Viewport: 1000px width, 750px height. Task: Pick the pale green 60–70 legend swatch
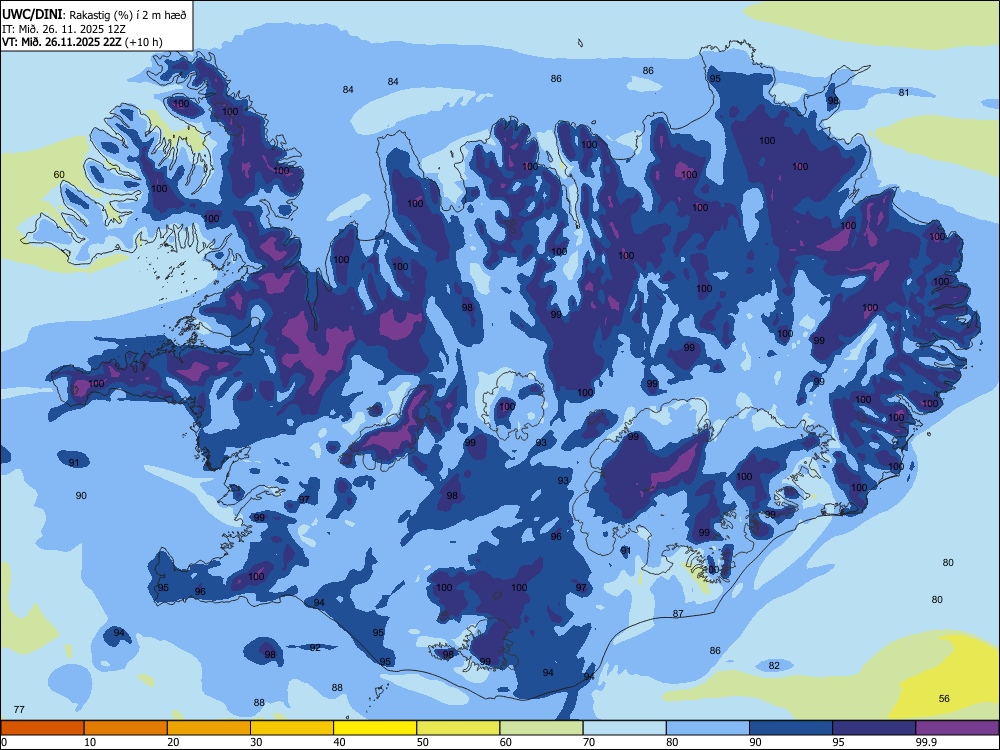[541, 728]
